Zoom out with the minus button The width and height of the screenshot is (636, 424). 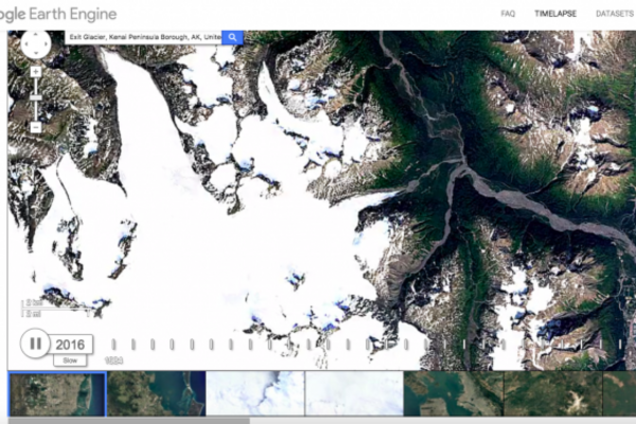pyautogui.click(x=36, y=128)
